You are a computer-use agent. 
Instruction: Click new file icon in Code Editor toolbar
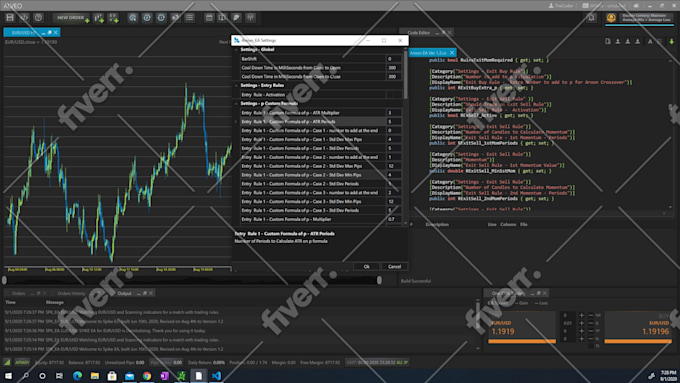coord(608,42)
